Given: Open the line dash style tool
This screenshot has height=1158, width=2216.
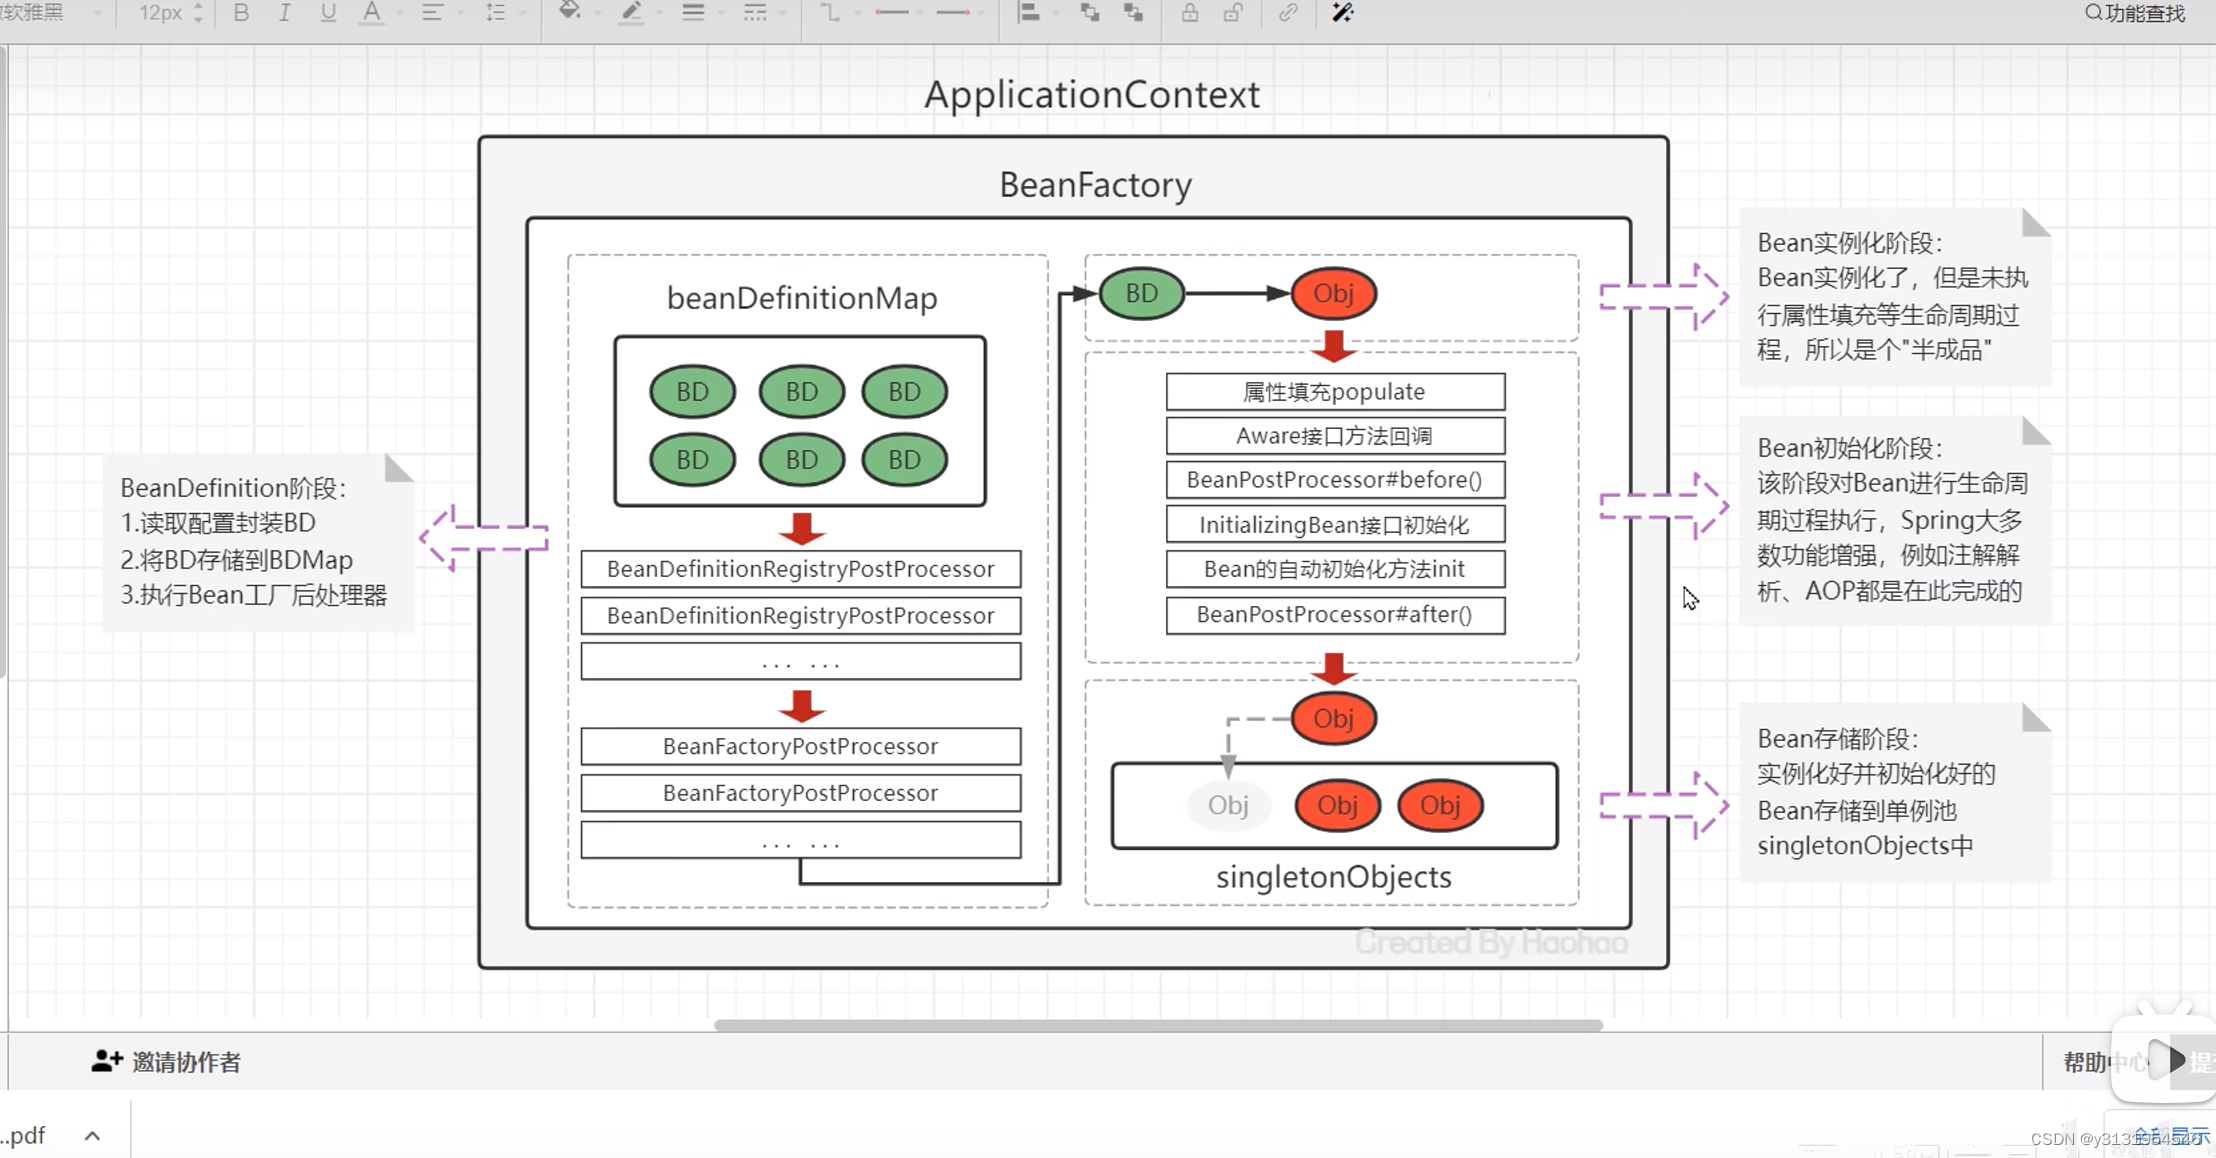Looking at the screenshot, I should coord(755,13).
